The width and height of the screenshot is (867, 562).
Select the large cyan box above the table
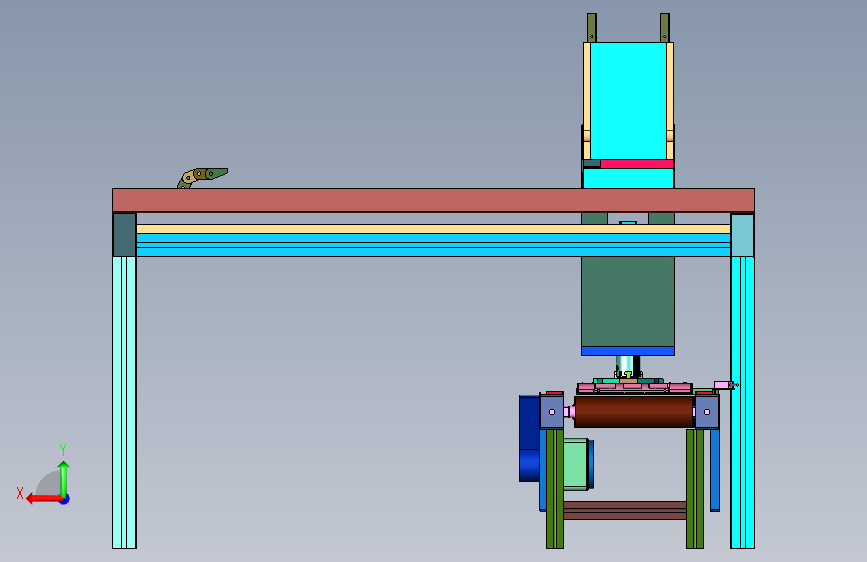(x=628, y=101)
